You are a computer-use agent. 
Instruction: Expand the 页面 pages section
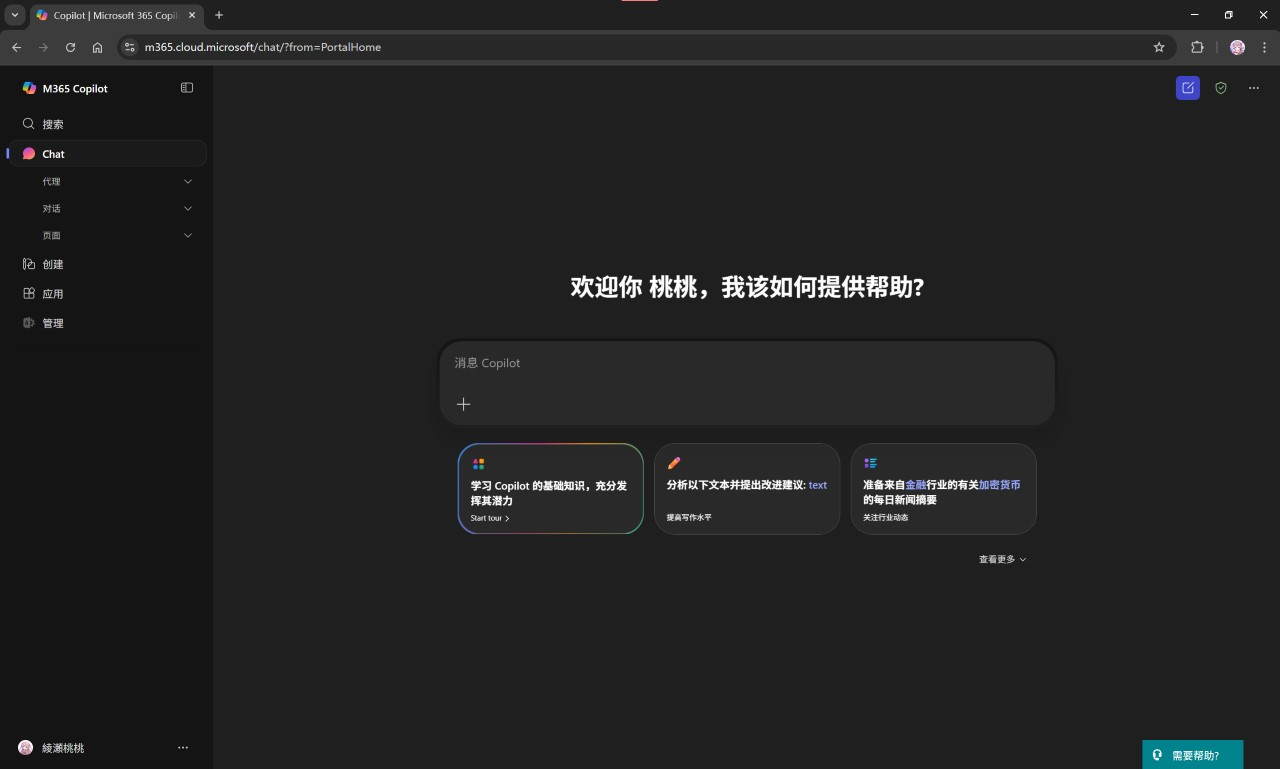click(188, 236)
